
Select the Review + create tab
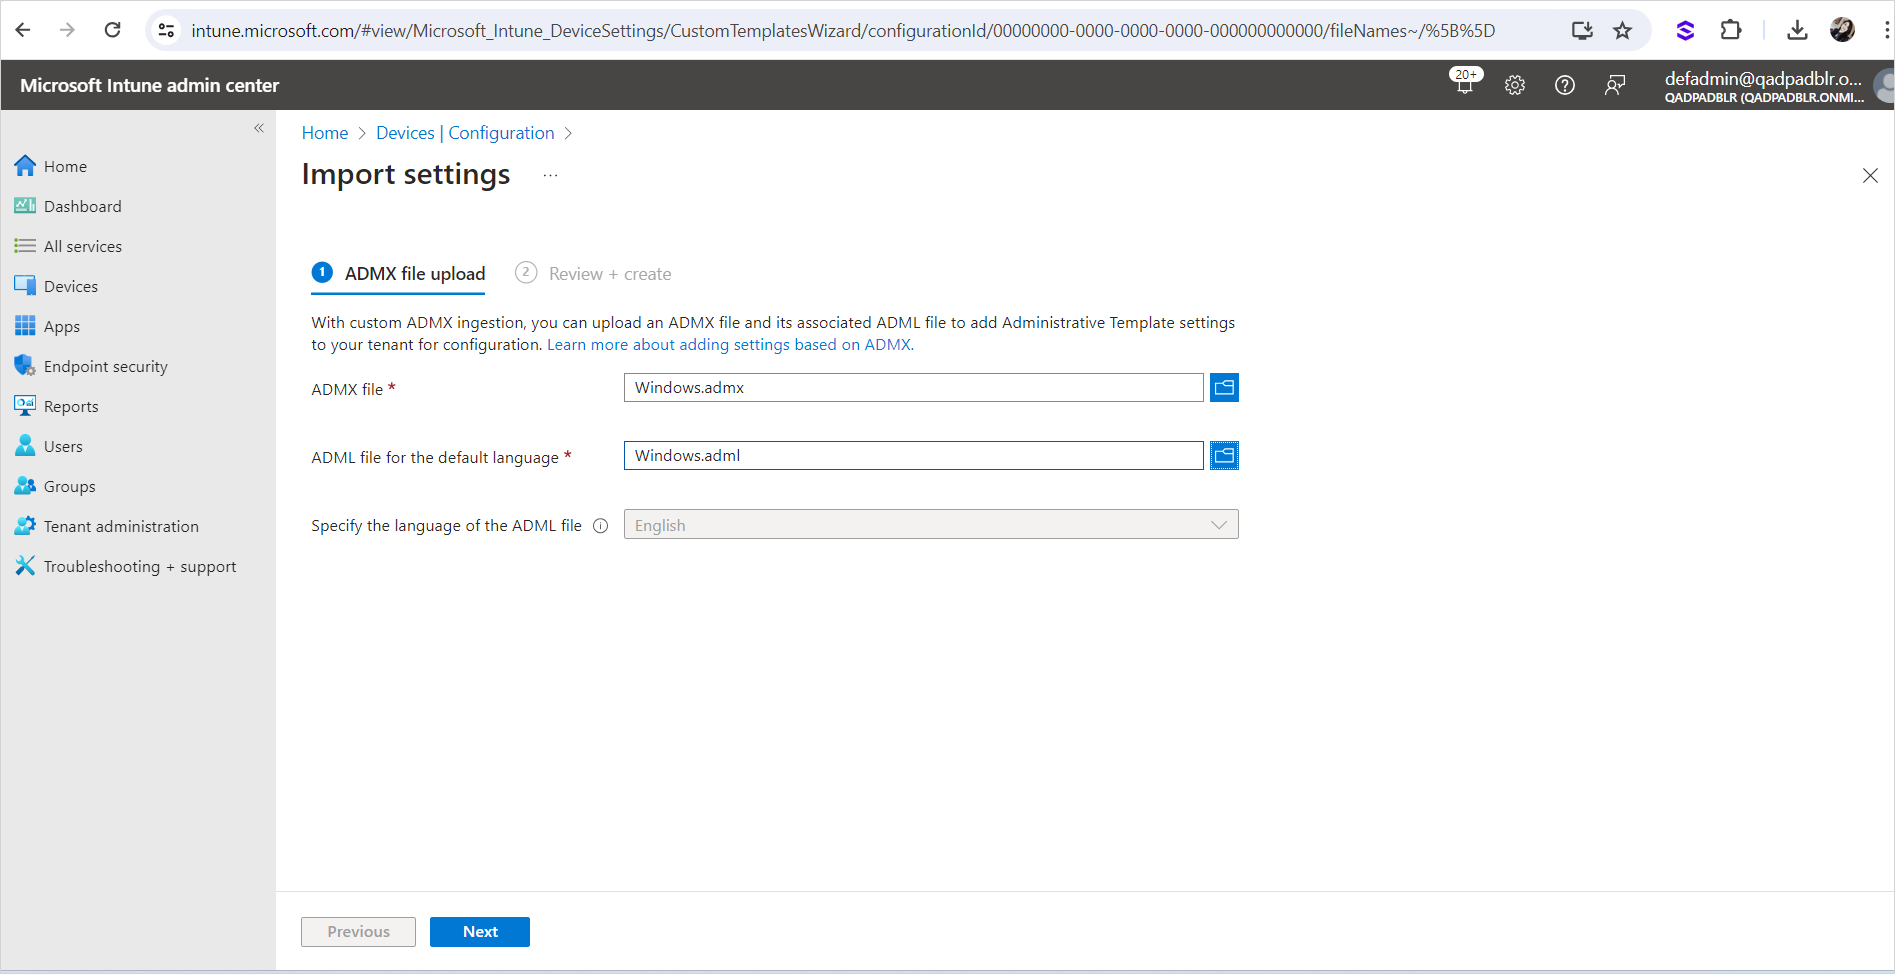click(x=593, y=273)
